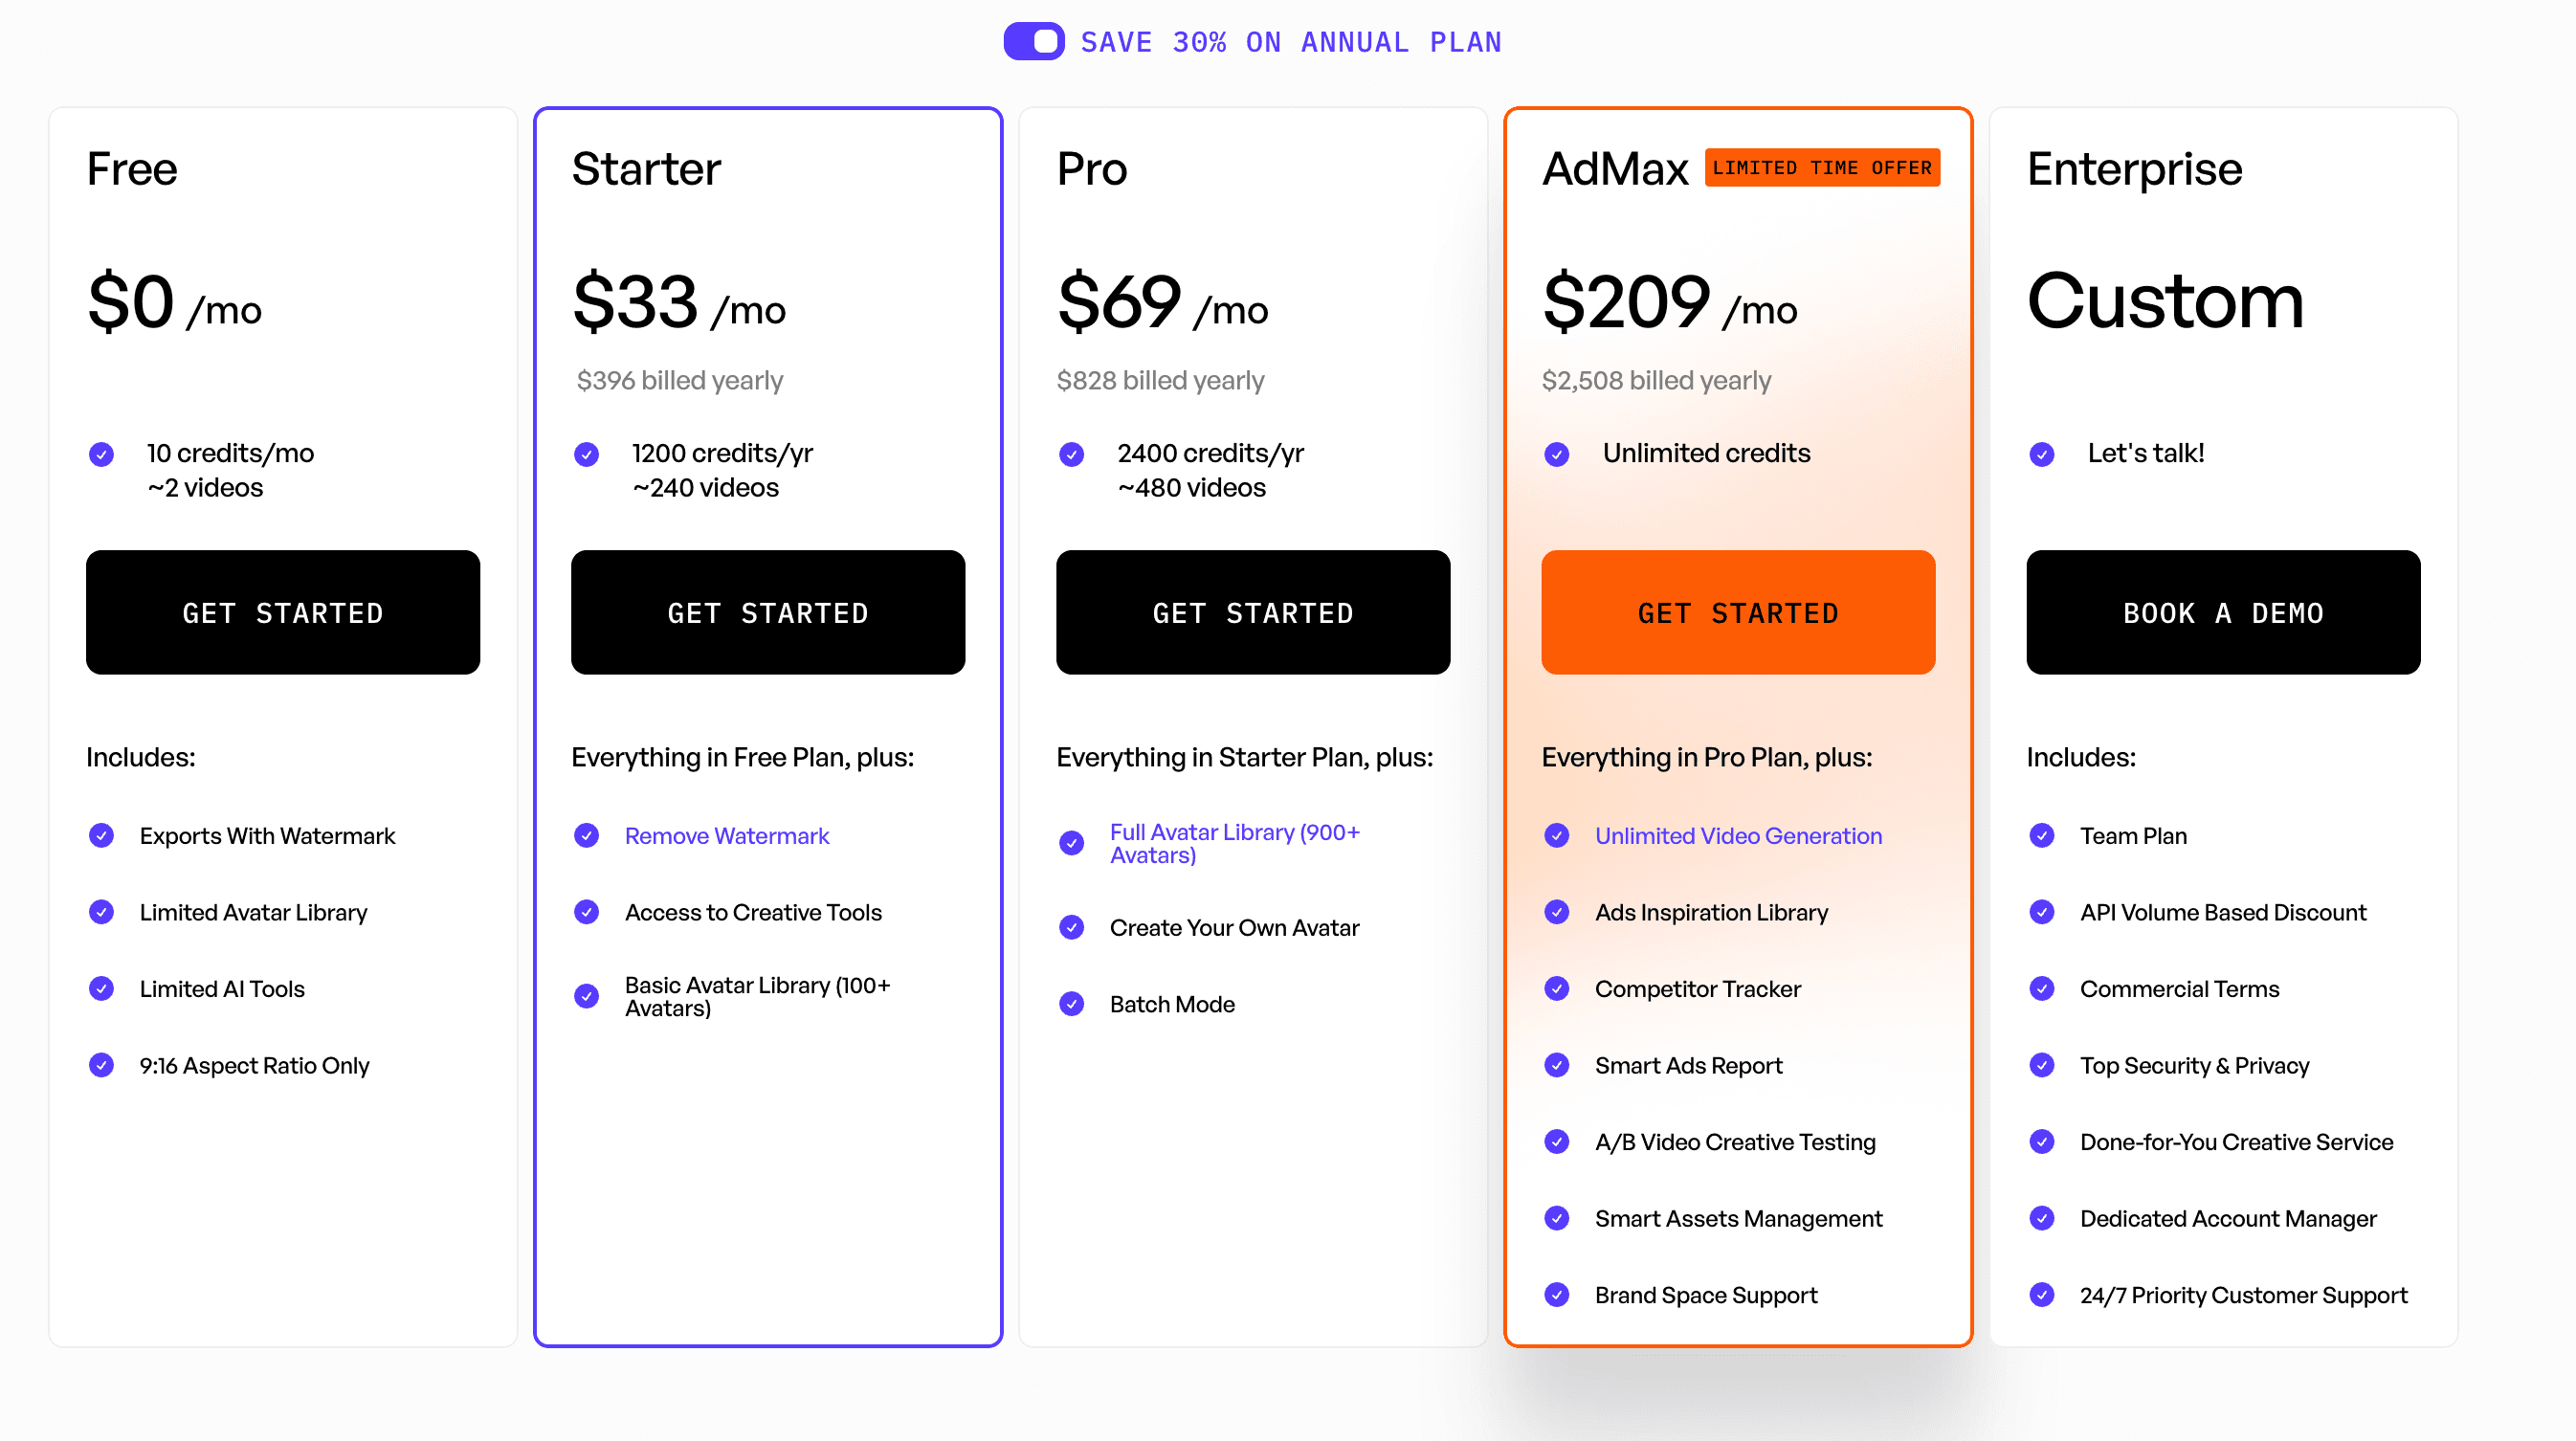Click the checkmark icon beside Batch Mode
The width and height of the screenshot is (2576, 1441).
point(1072,1004)
